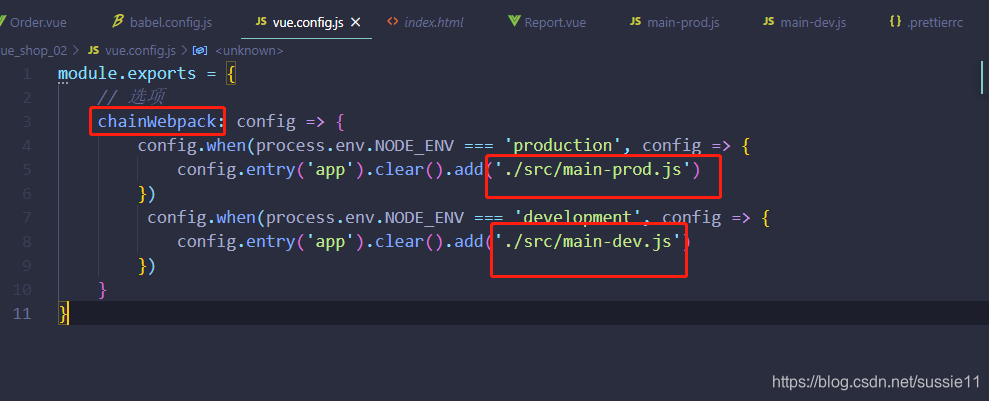
Task: Click the closing brace on line 11
Action: (62, 313)
